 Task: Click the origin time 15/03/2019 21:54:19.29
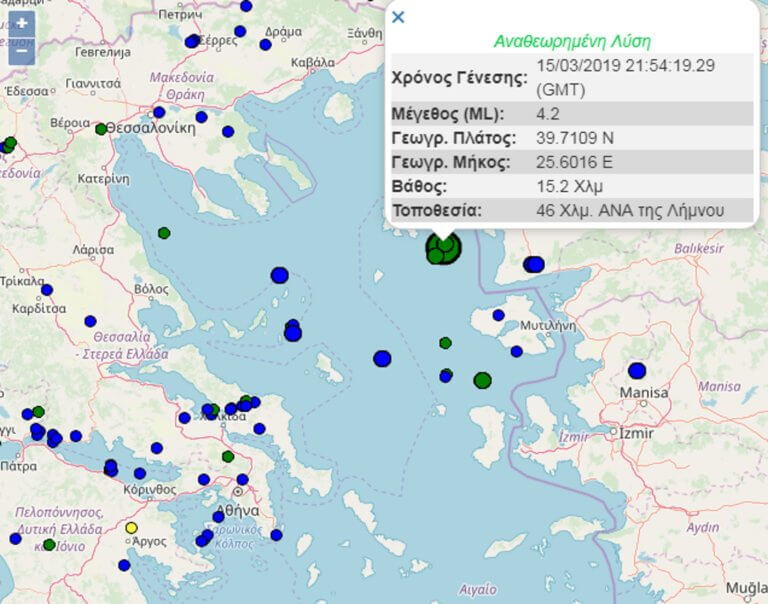[x=625, y=66]
